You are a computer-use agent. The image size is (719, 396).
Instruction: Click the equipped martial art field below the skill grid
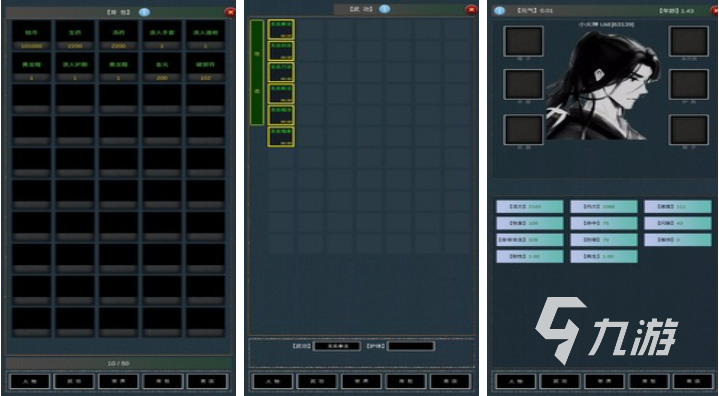tap(337, 346)
